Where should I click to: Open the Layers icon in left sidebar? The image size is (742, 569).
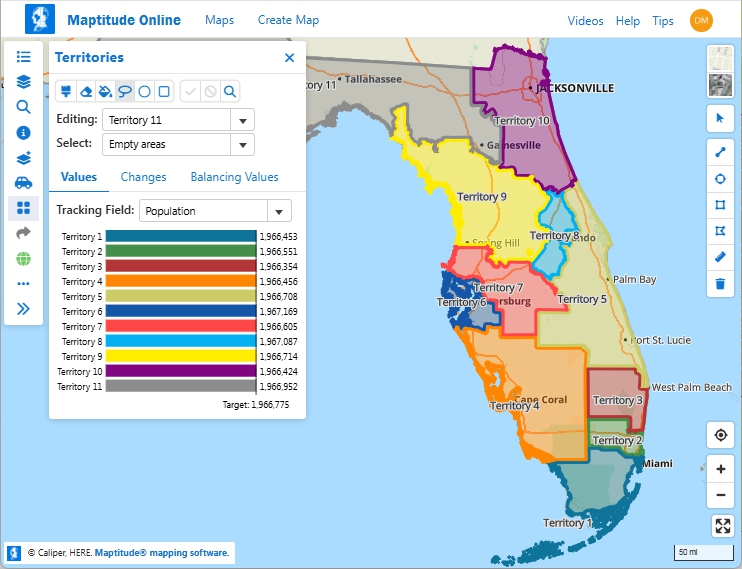[24, 82]
